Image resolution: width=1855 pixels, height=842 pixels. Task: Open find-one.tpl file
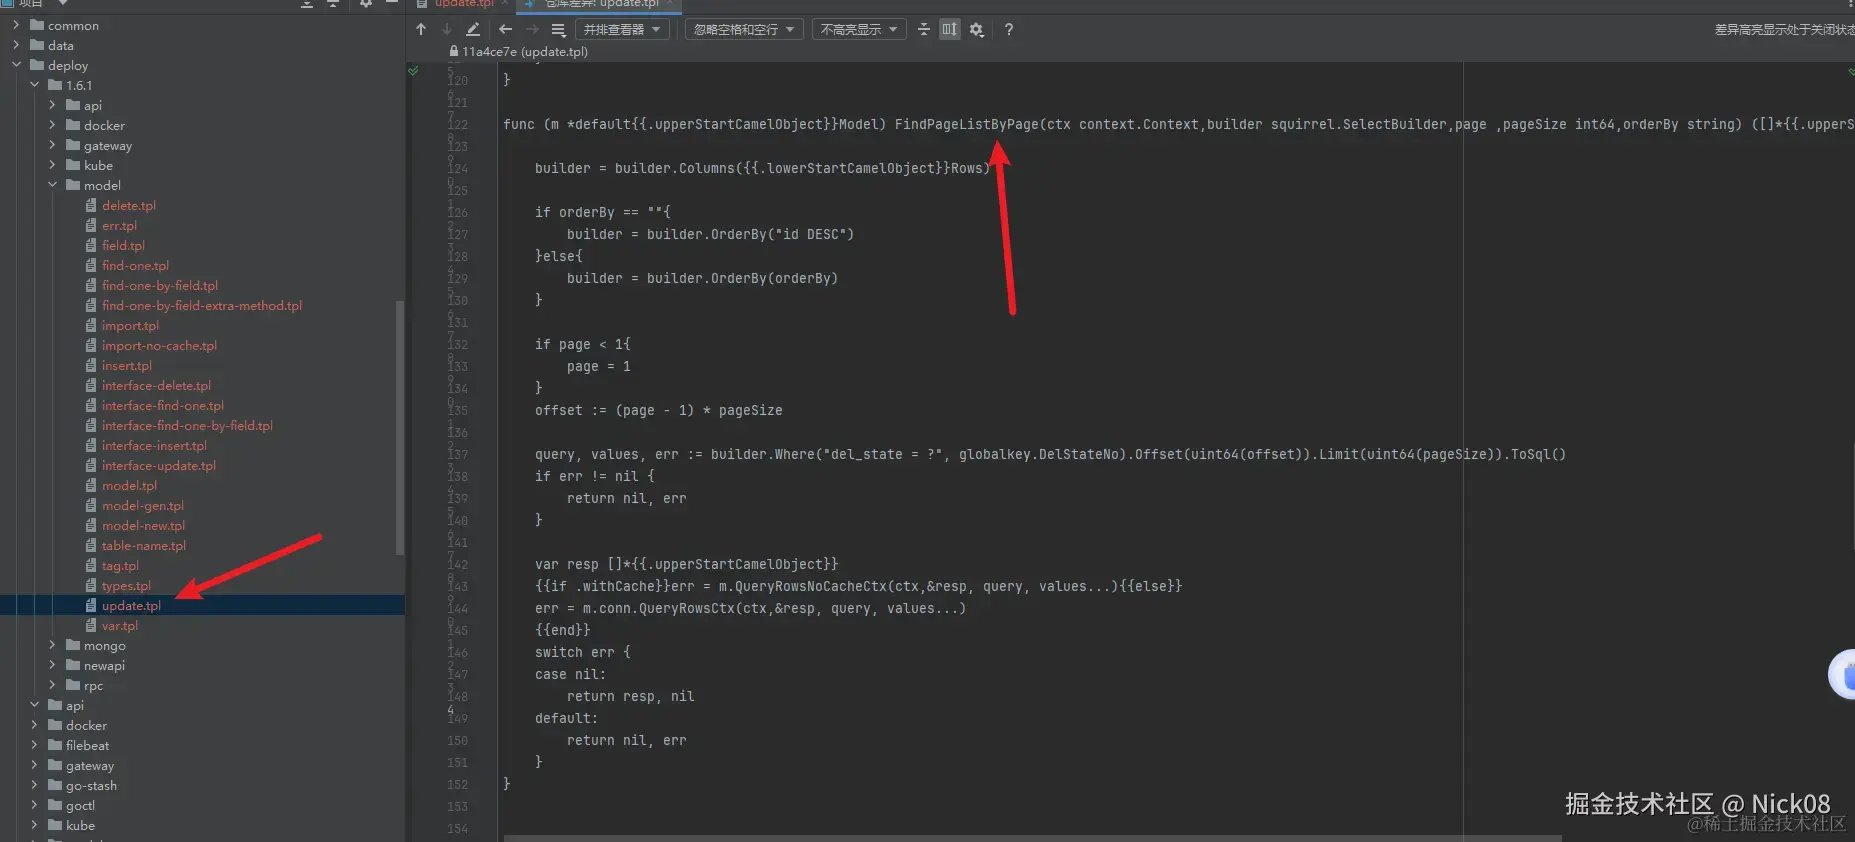(135, 265)
